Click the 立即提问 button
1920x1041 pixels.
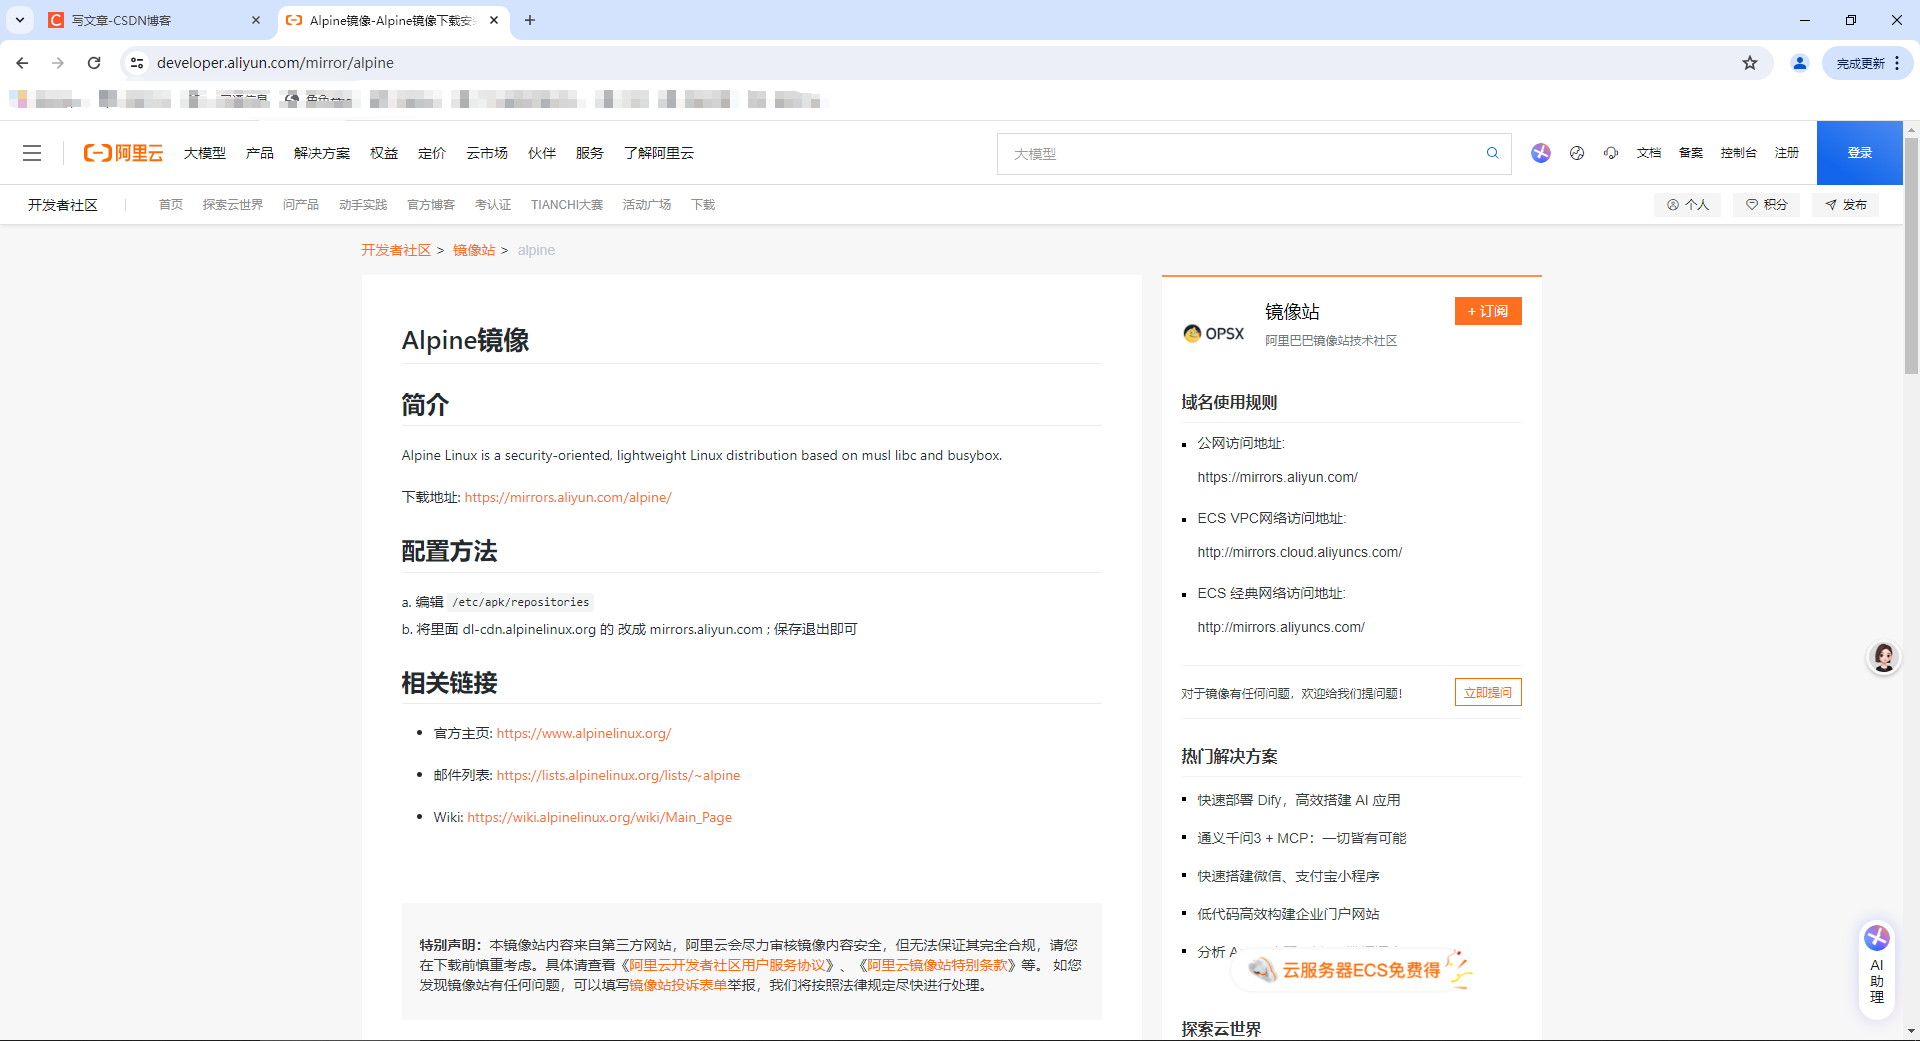pos(1488,692)
